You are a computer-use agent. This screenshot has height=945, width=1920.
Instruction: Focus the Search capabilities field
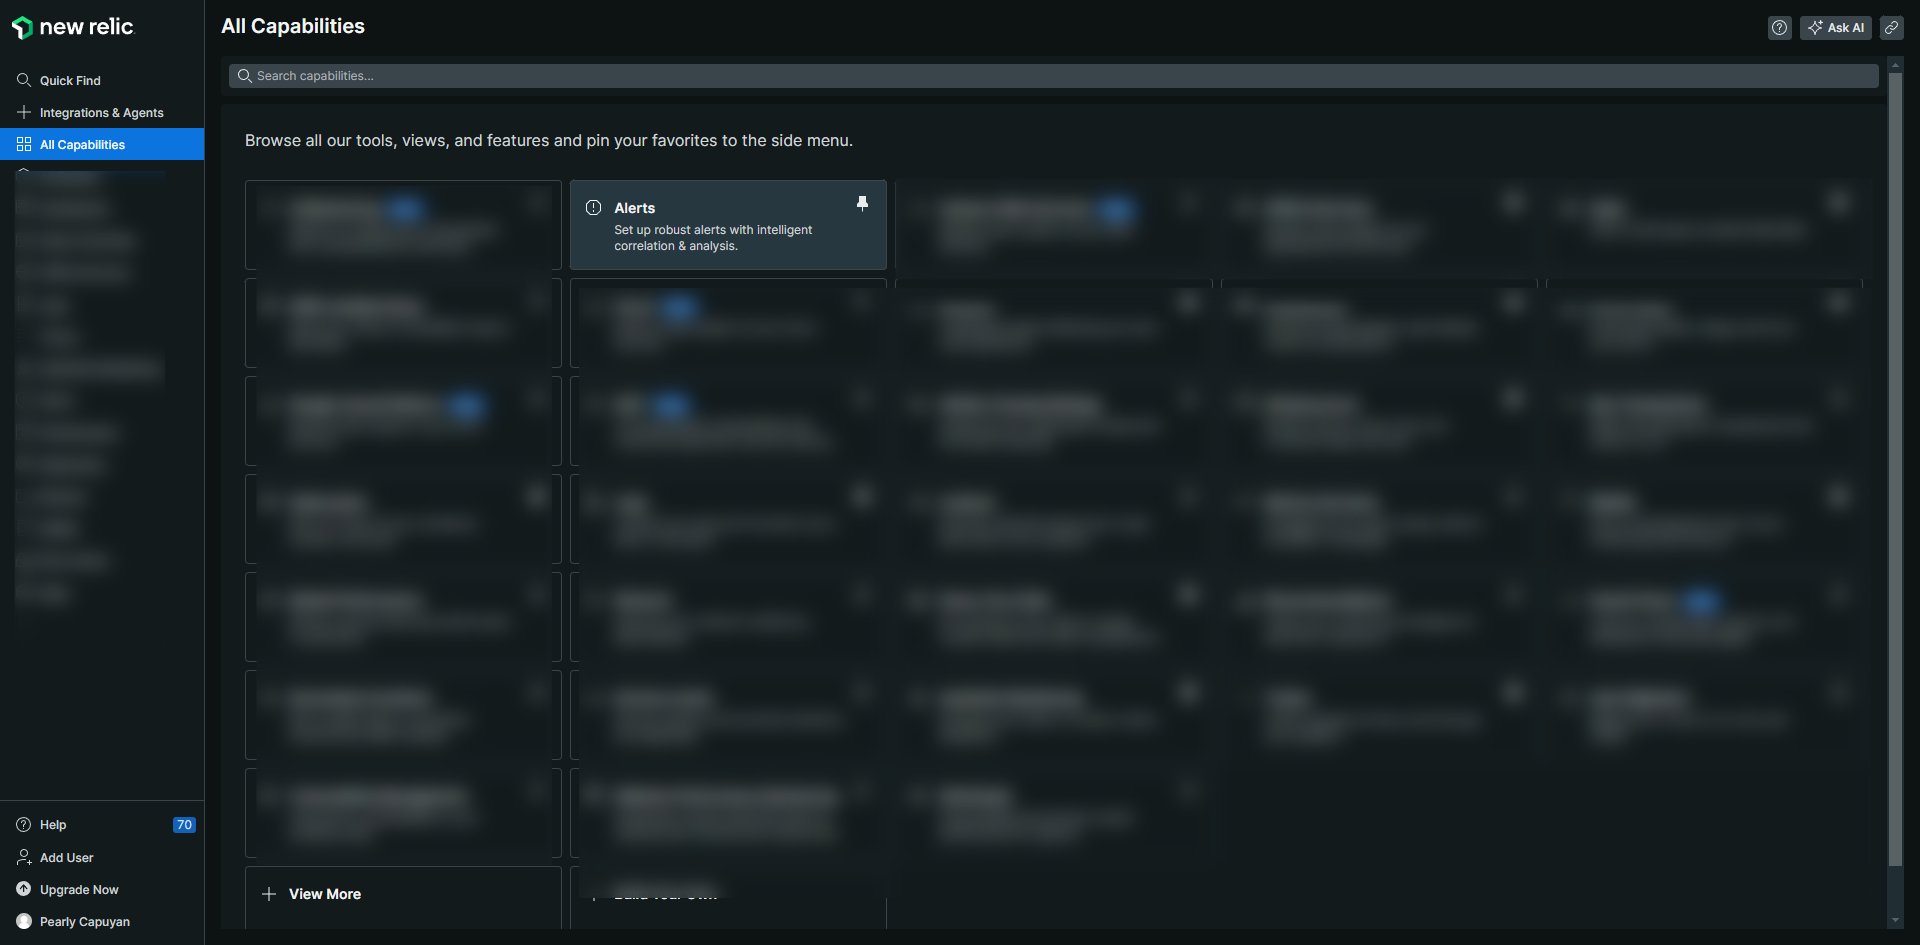pyautogui.click(x=1053, y=76)
